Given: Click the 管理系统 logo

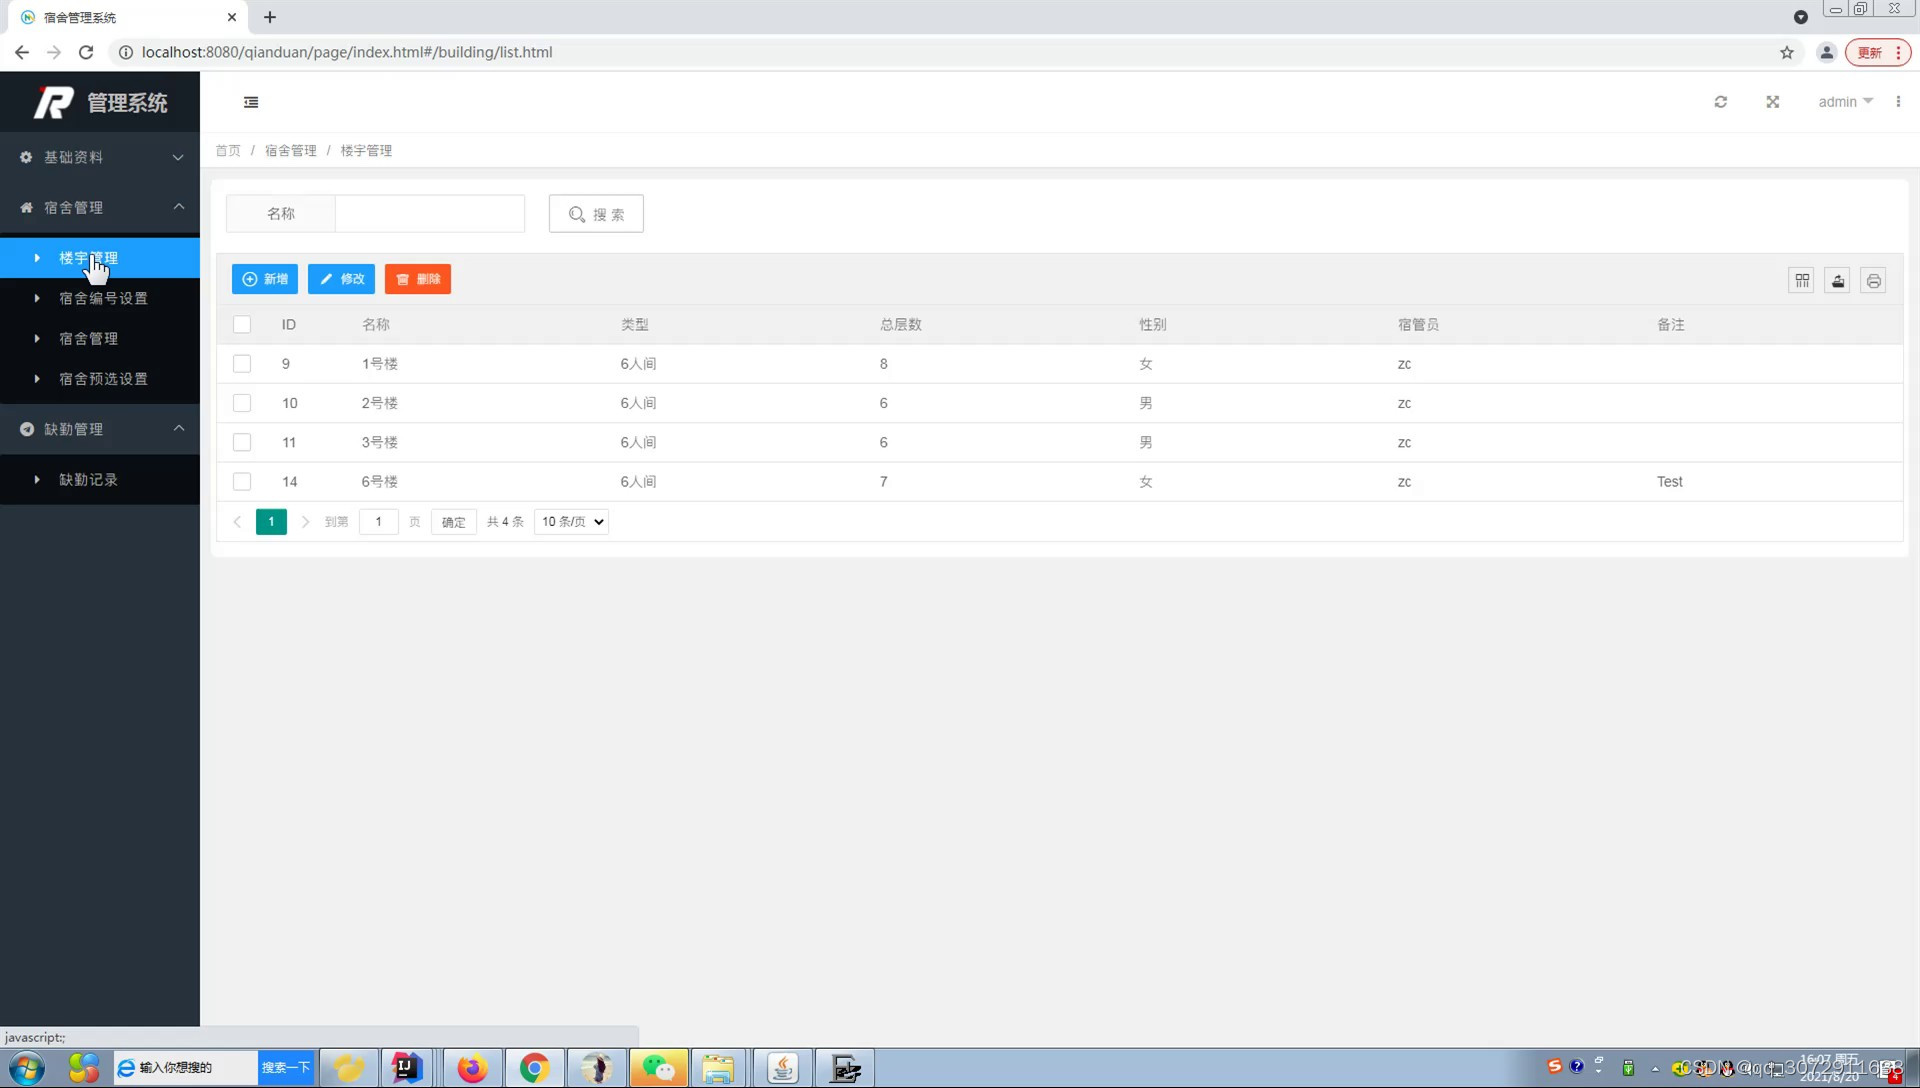Looking at the screenshot, I should click(100, 102).
